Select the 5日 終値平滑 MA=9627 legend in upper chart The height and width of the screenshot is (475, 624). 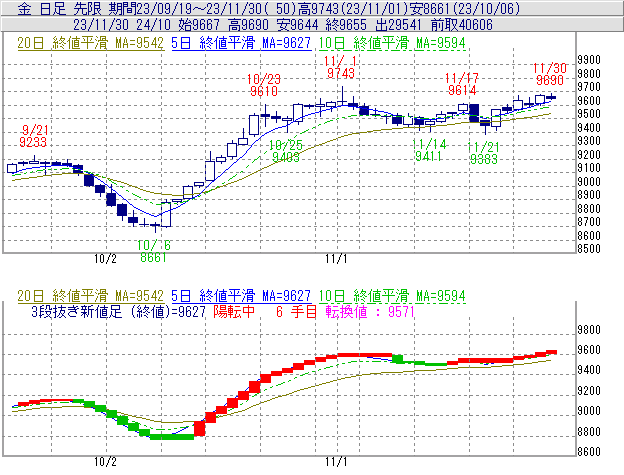pyautogui.click(x=241, y=43)
